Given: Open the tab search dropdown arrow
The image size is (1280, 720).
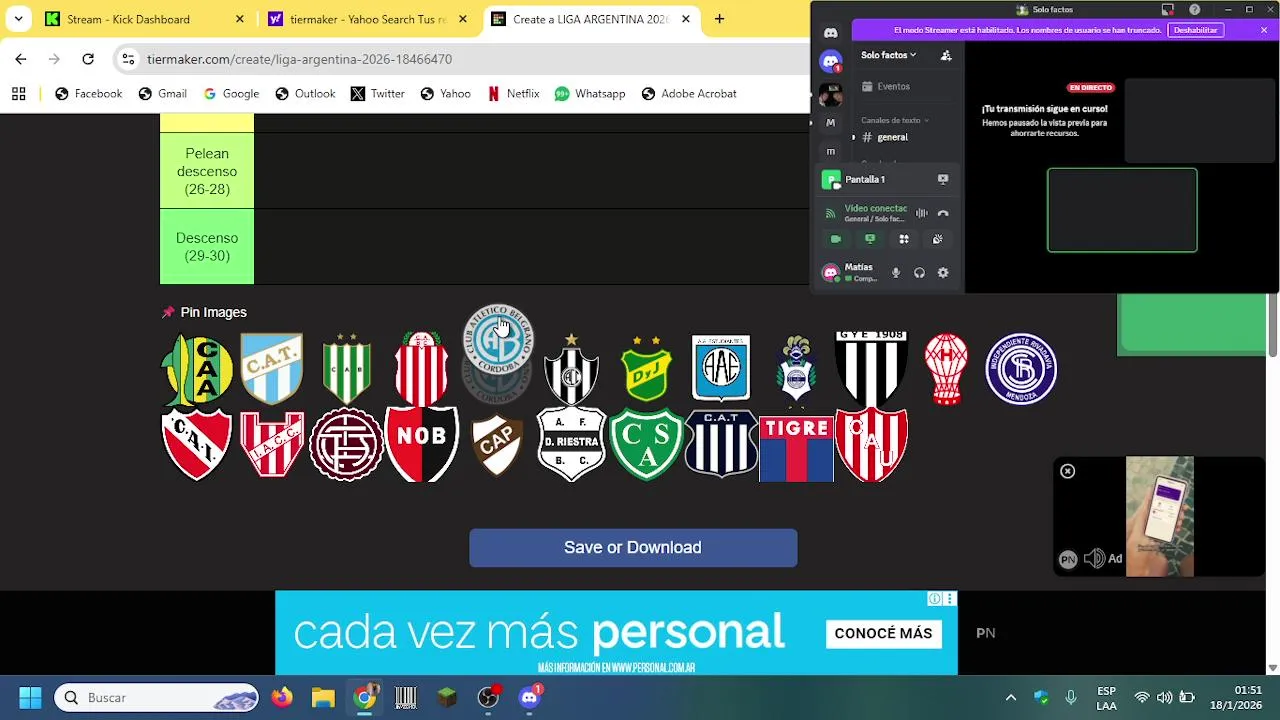Looking at the screenshot, I should [x=18, y=19].
